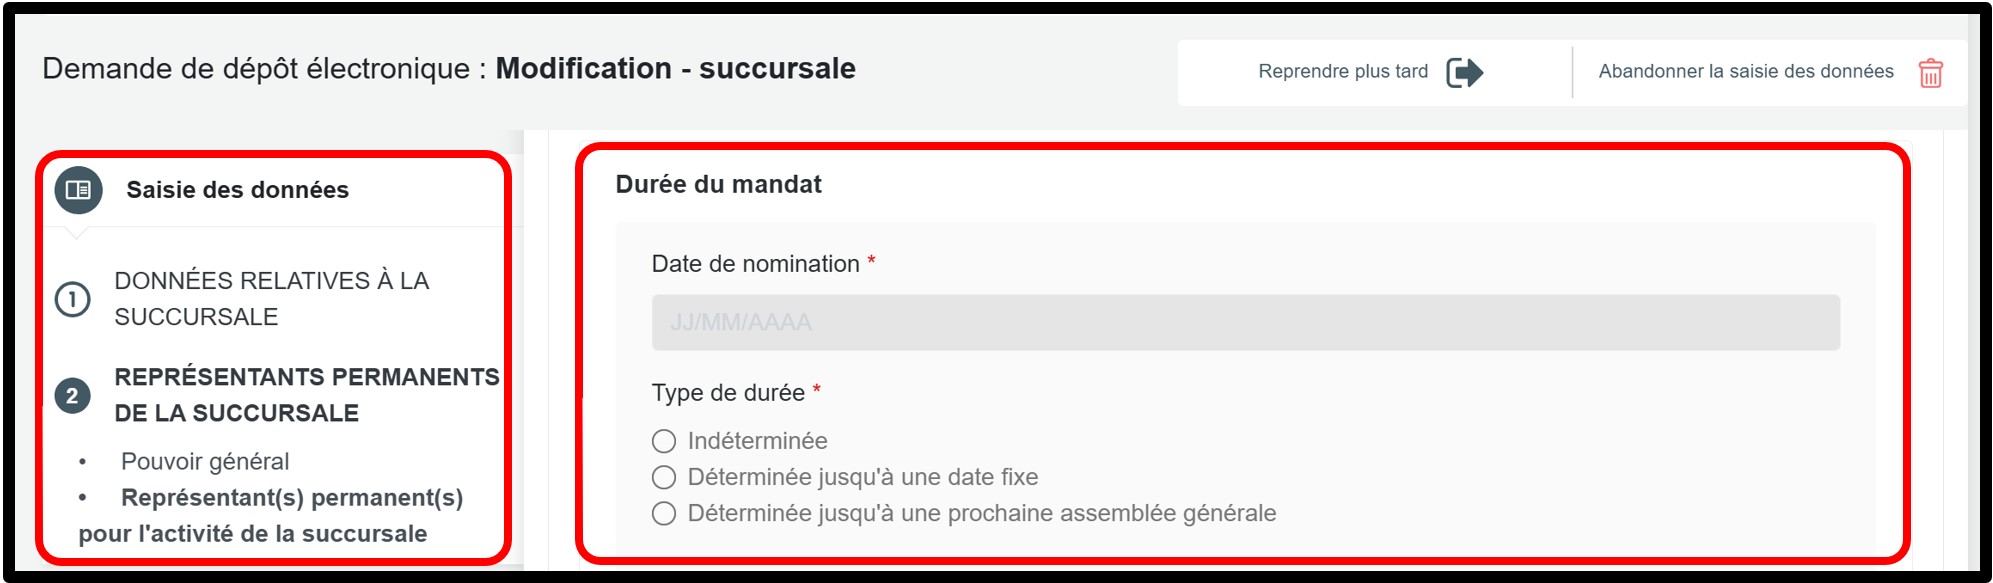Click the Date de nomination field label
1993x583 pixels.
point(755,264)
